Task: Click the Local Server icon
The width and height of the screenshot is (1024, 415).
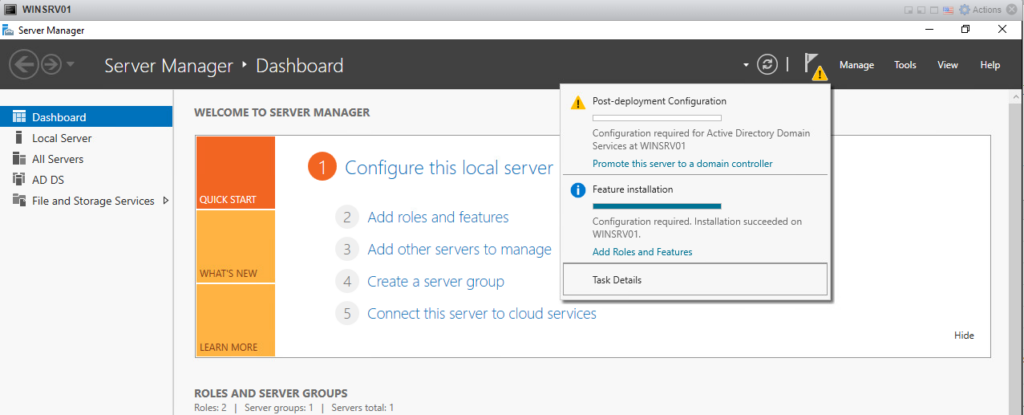Action: pos(19,138)
